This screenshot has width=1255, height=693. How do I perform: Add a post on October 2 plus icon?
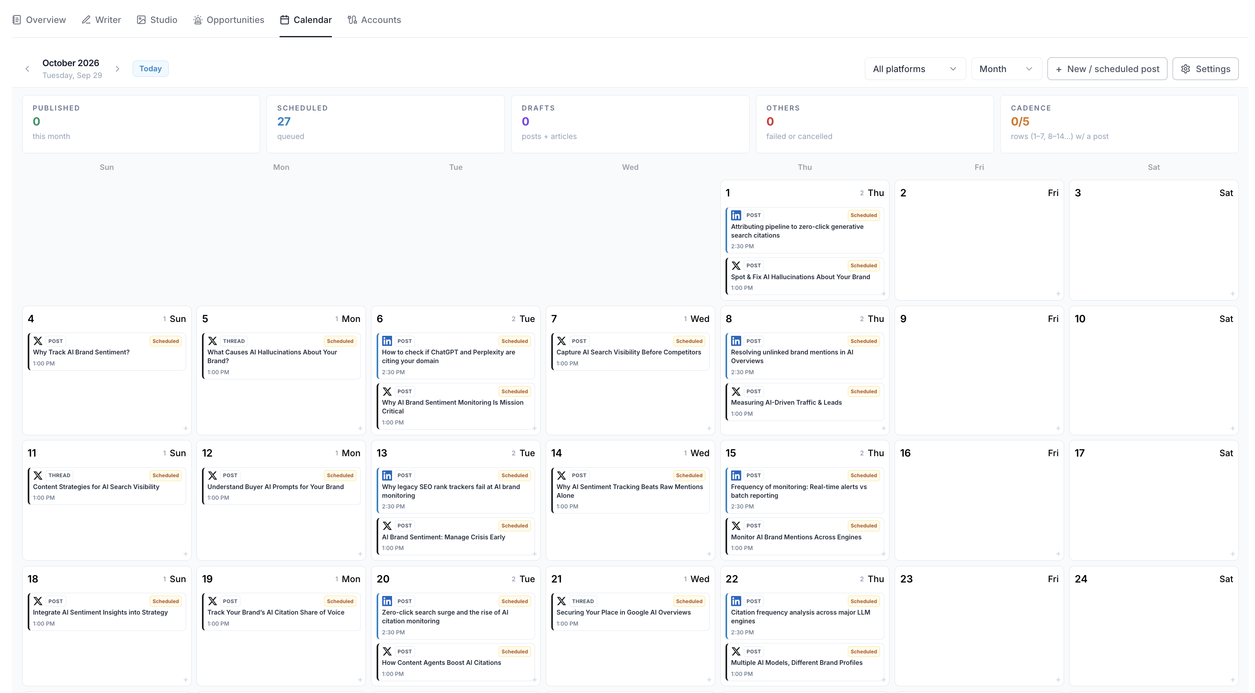[x=1058, y=294]
